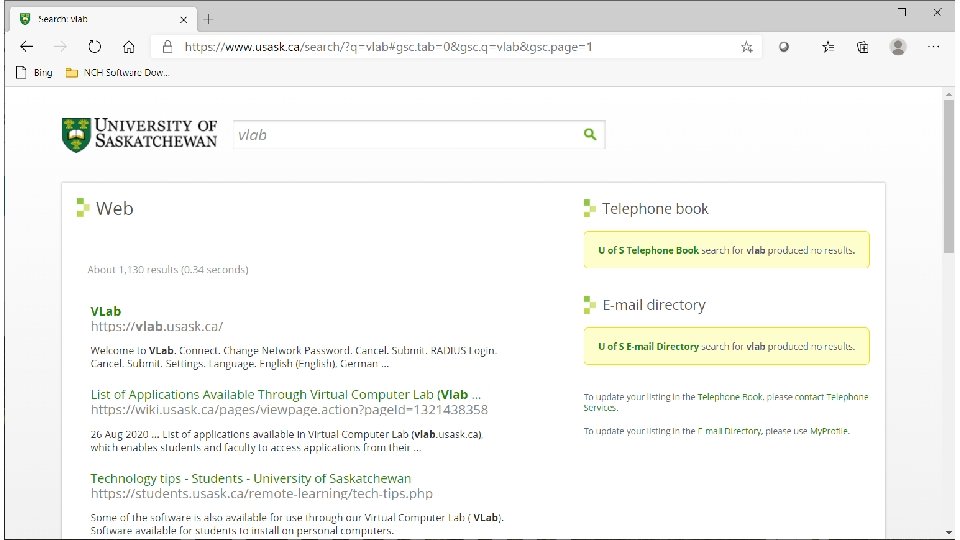Click the Web section heading
Screen dimensions: 960x540
(x=114, y=209)
